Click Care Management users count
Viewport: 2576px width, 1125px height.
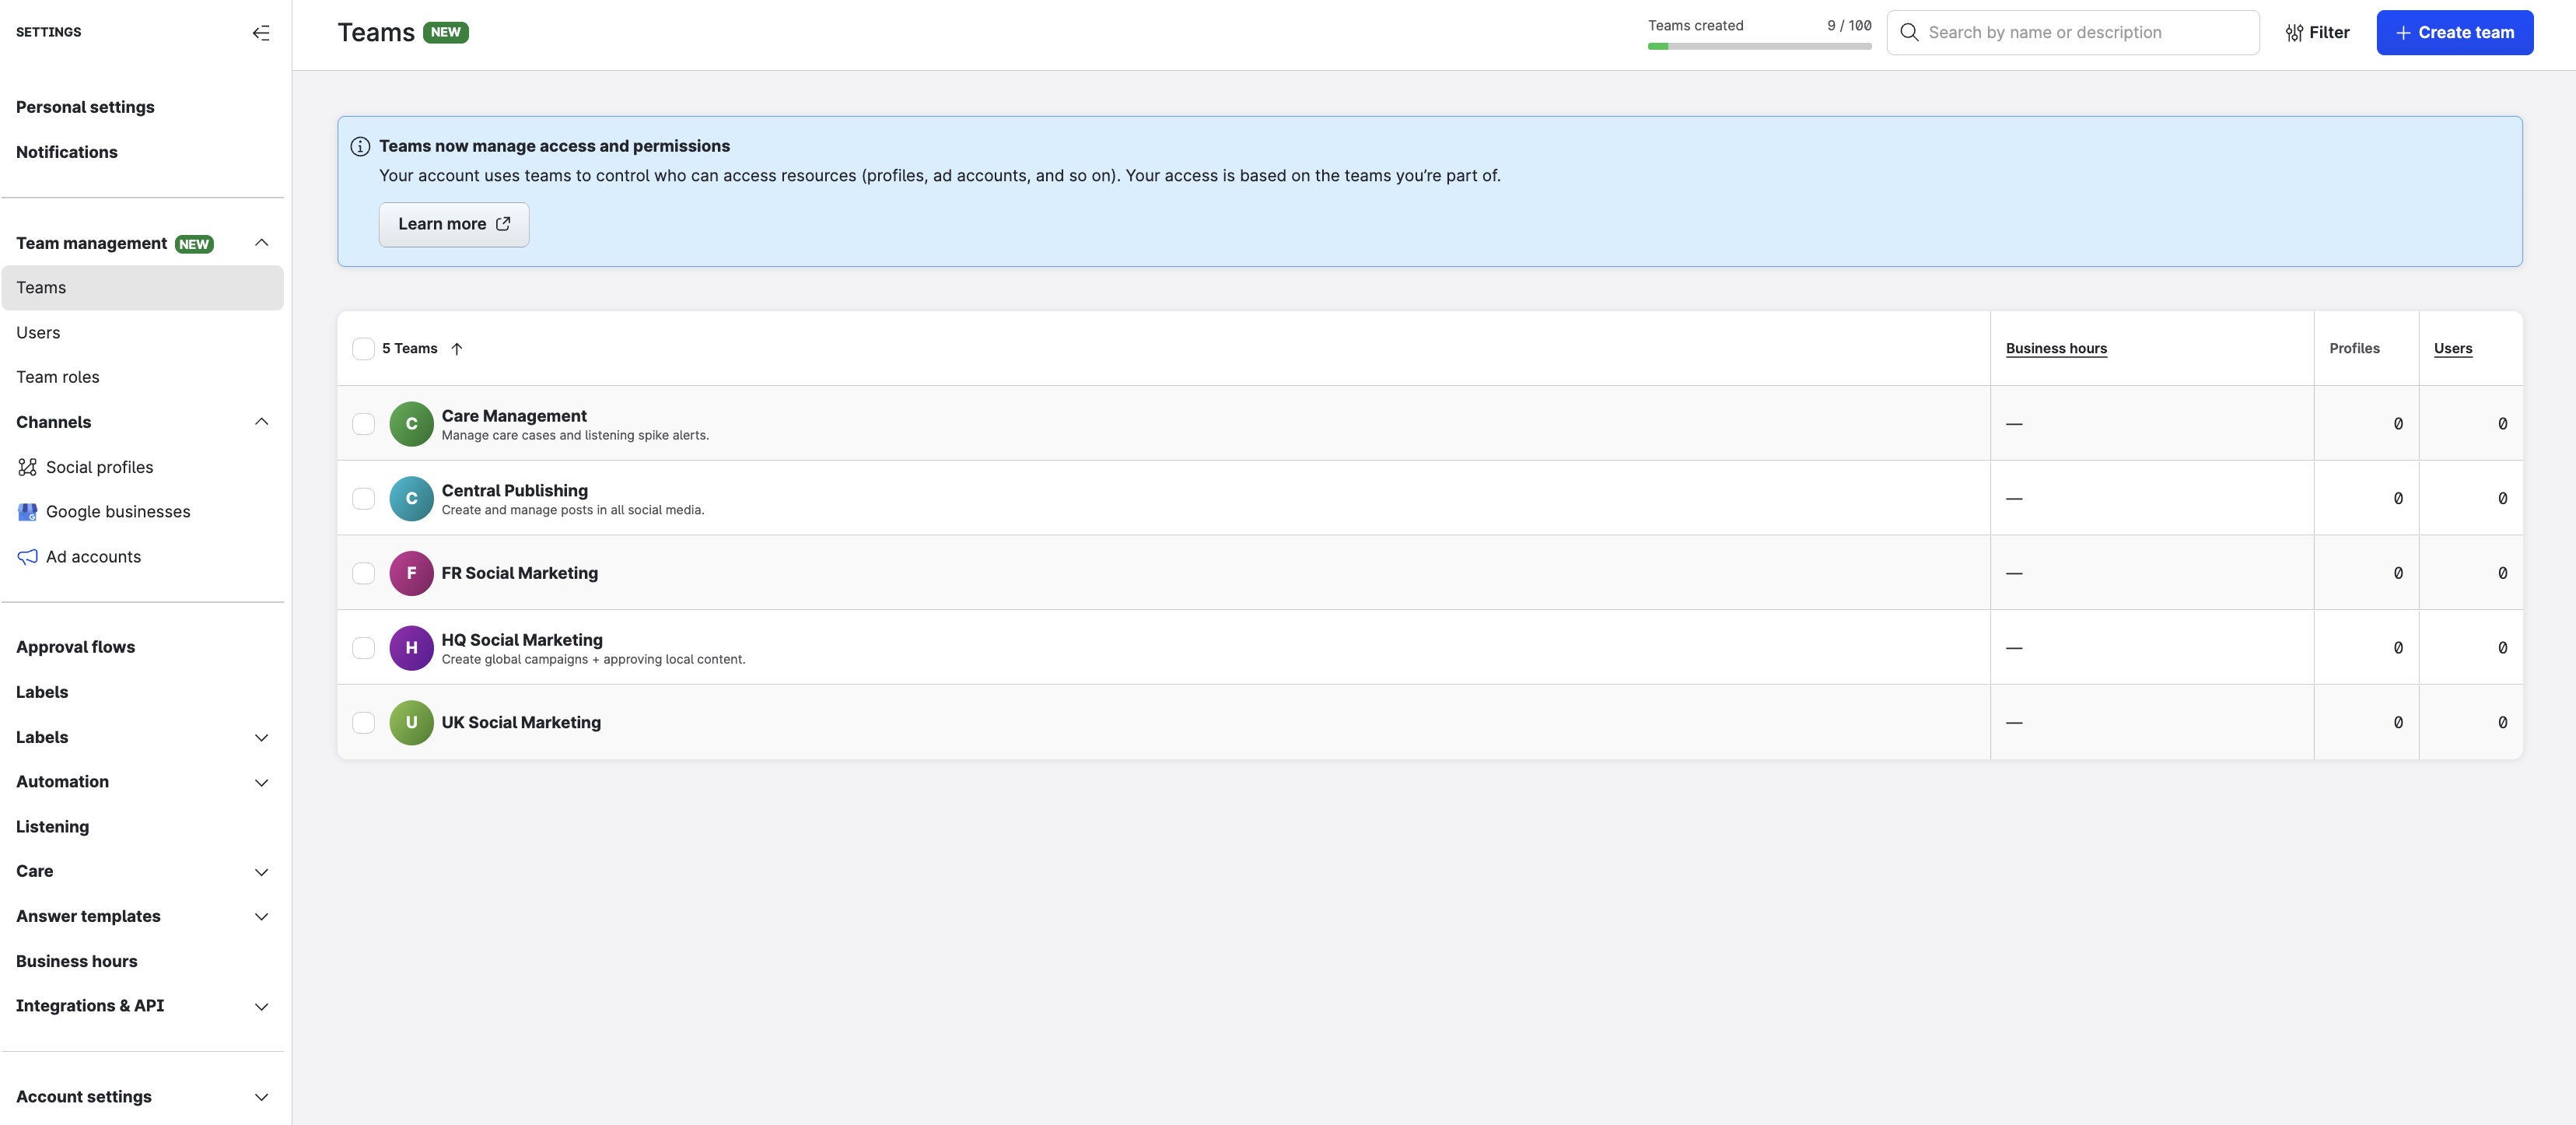point(2502,424)
